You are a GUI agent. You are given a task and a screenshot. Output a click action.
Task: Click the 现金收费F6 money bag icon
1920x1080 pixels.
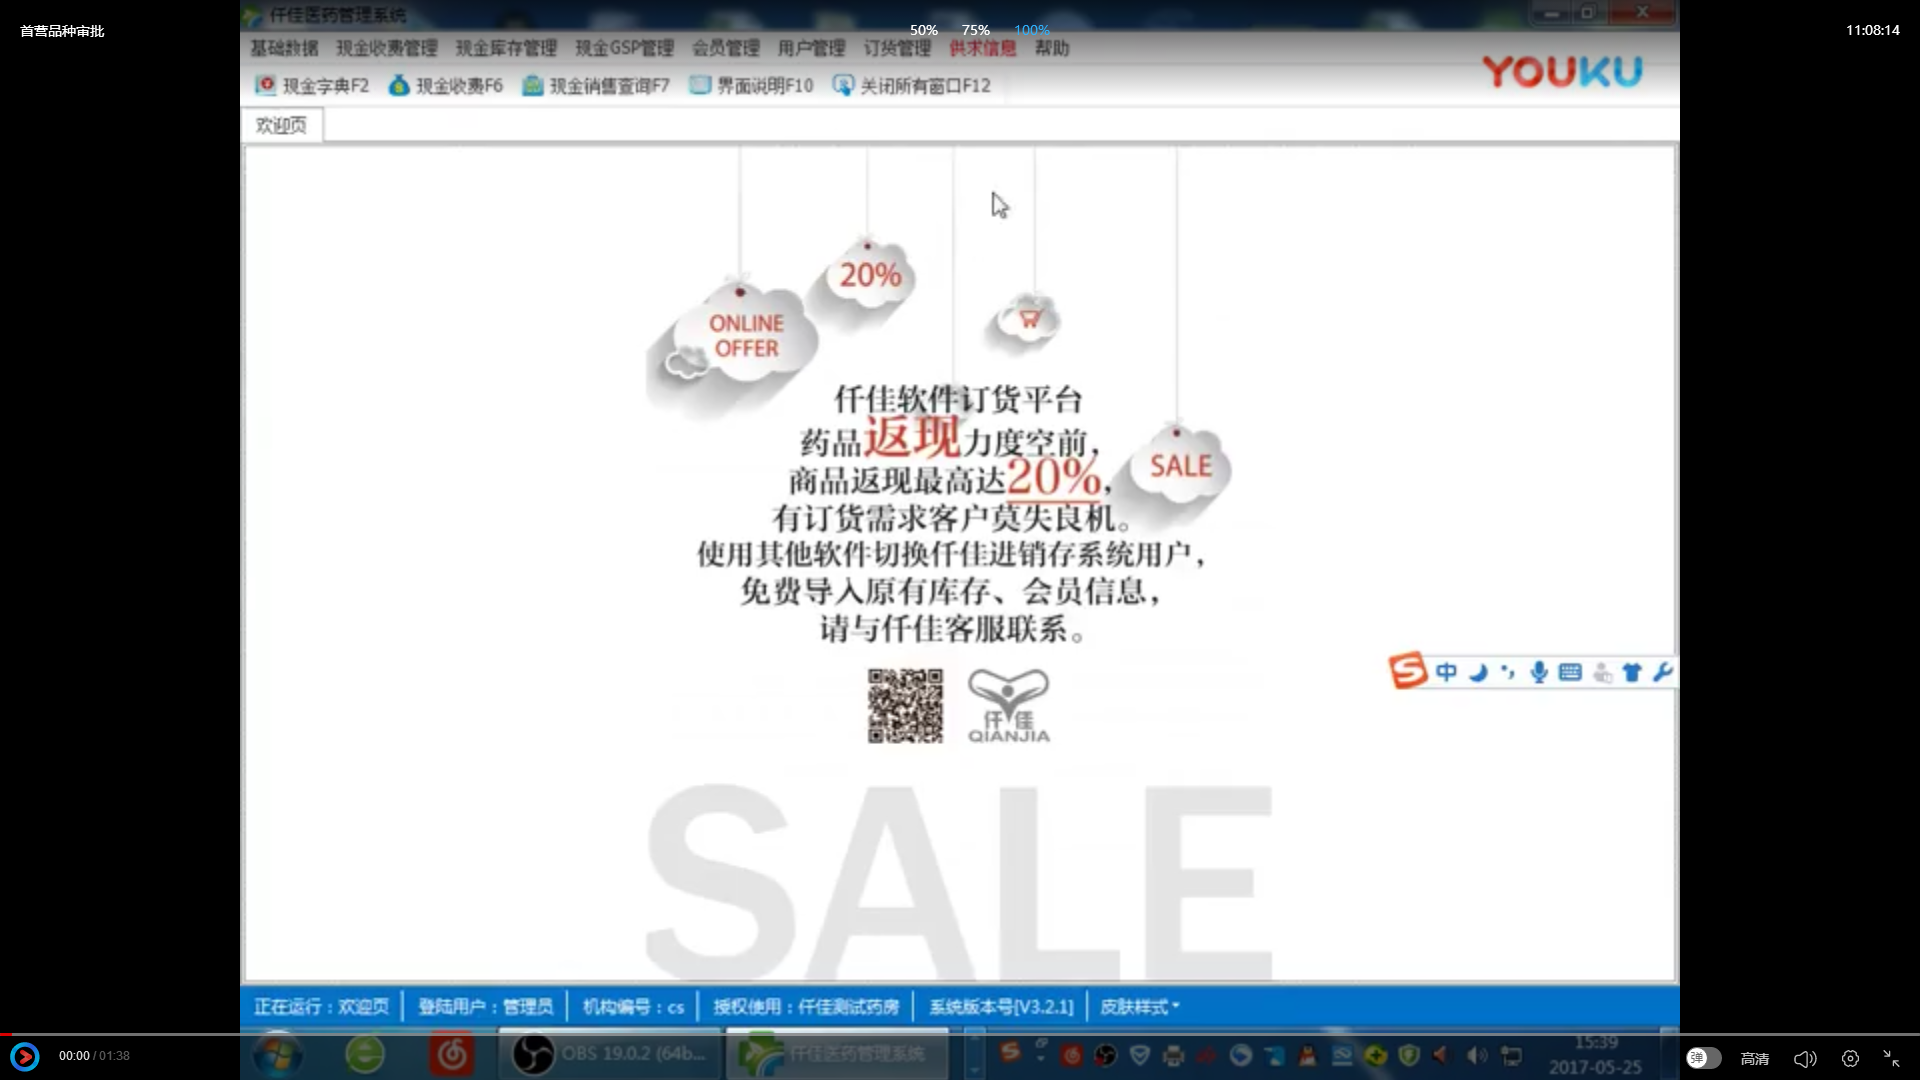[x=399, y=85]
